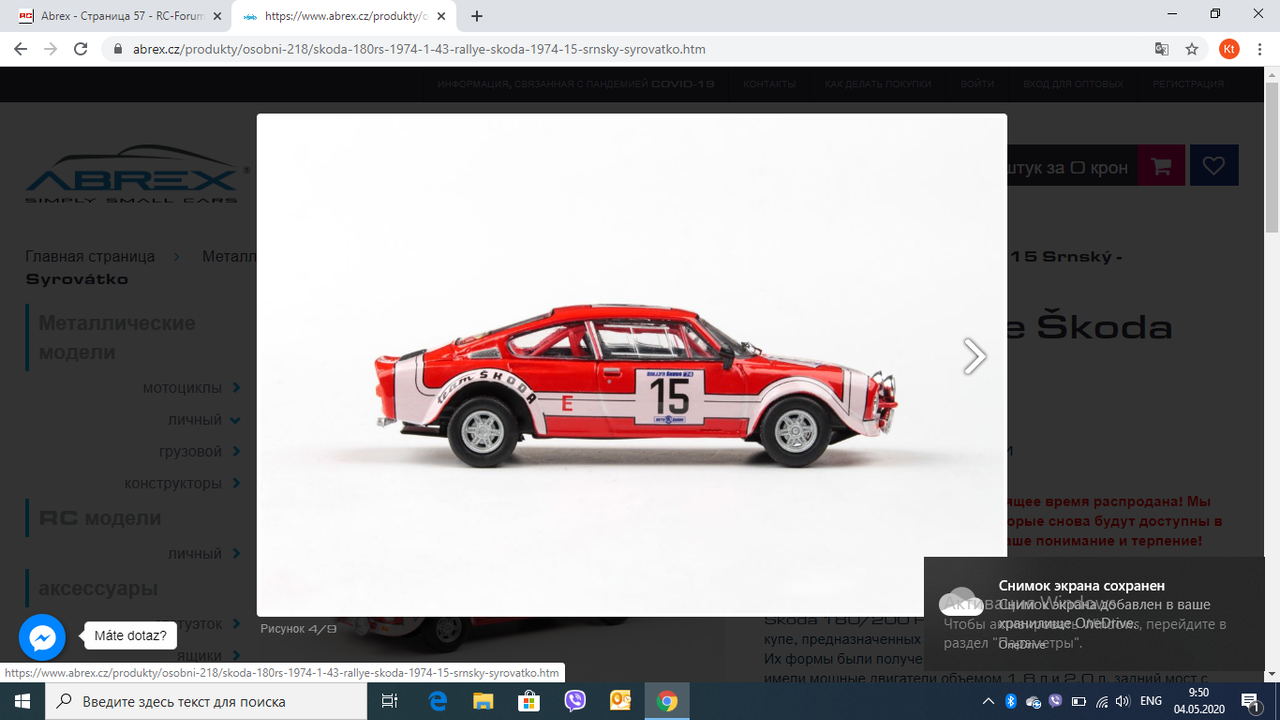This screenshot has width=1280, height=720.
Task: Close the RC-Forum tab
Action: coord(217,16)
